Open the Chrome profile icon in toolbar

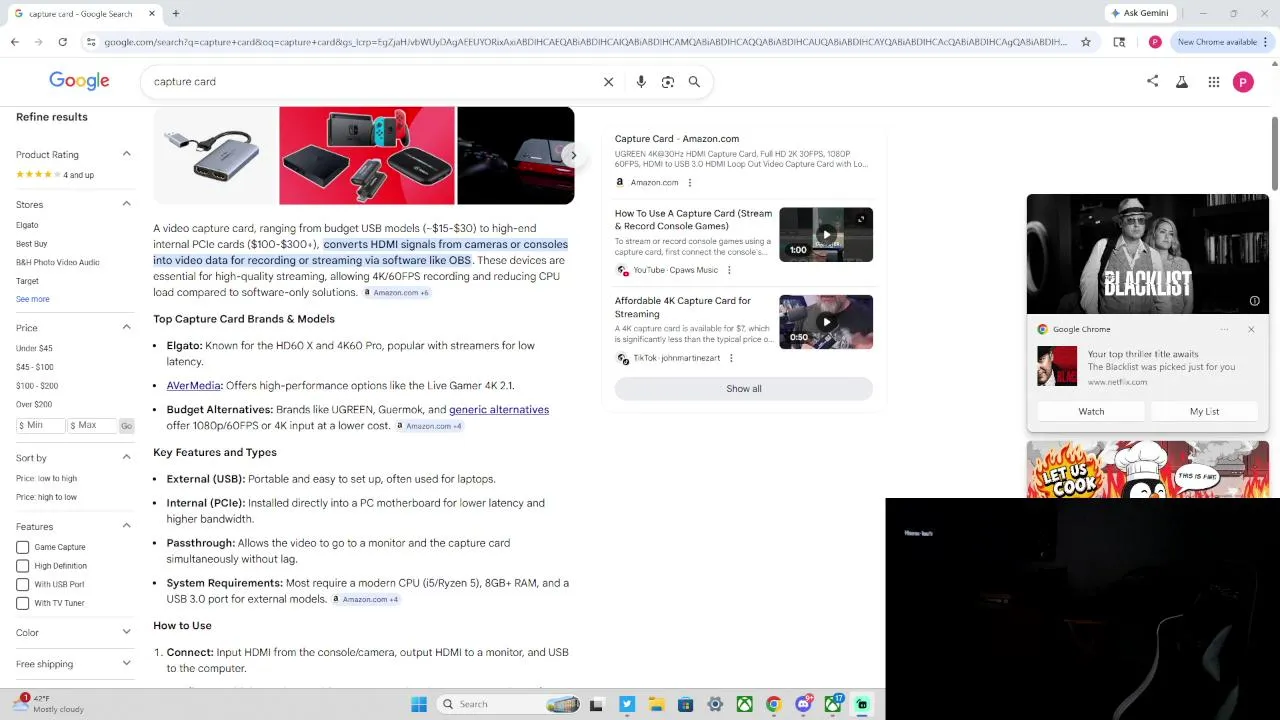pyautogui.click(x=1155, y=42)
